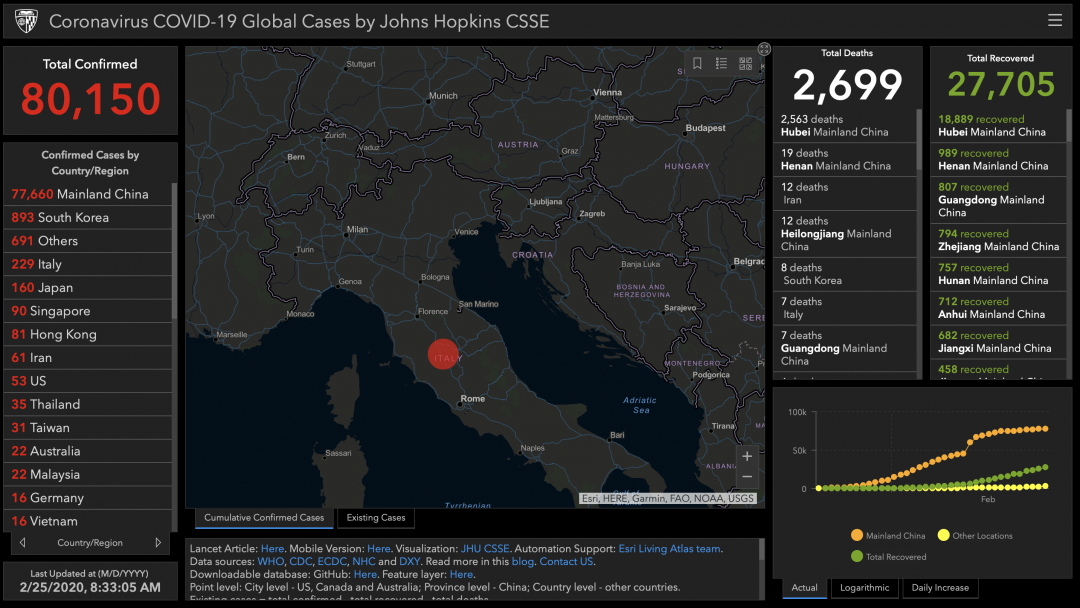This screenshot has width=1080, height=608.
Task: Select 22 Malaysia row
Action: 87,475
